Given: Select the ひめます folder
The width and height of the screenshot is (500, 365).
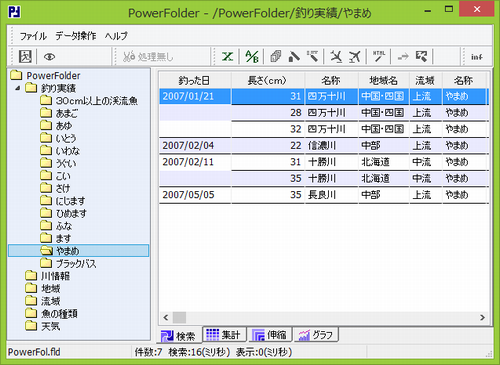Looking at the screenshot, I should (x=63, y=213).
